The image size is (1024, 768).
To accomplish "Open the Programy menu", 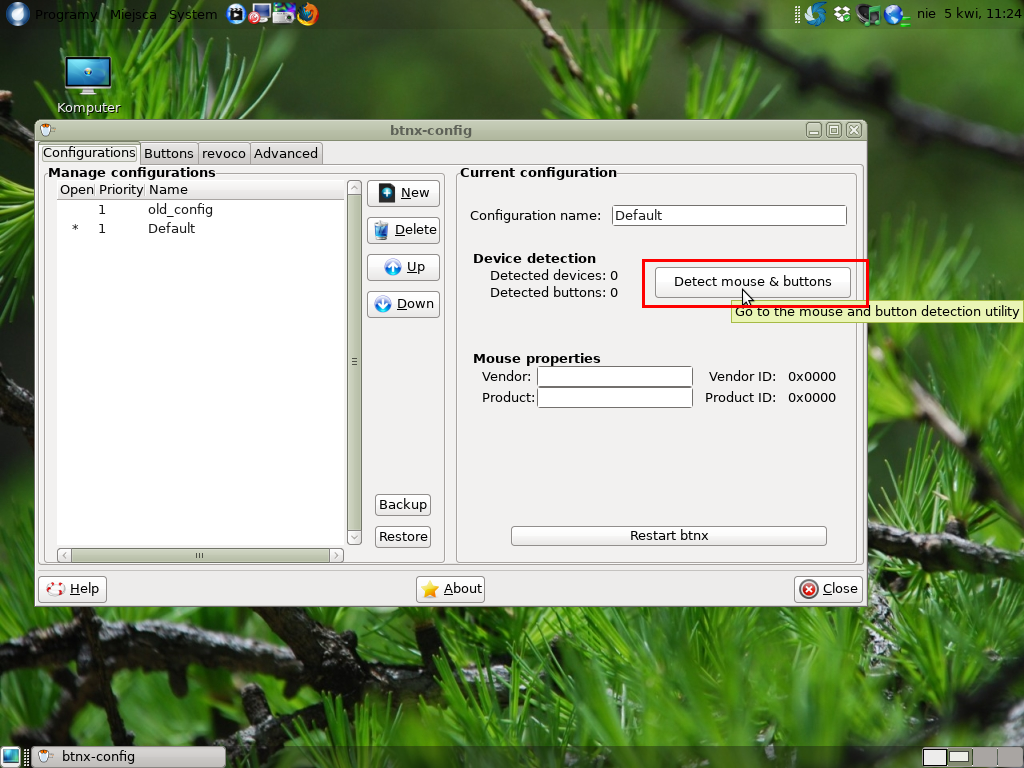I will [x=66, y=14].
